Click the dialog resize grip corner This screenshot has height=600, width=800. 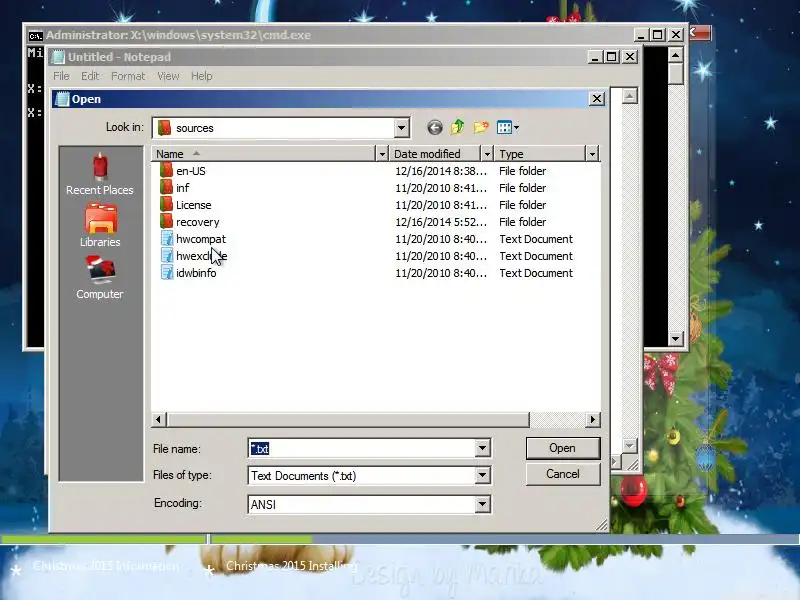pyautogui.click(x=602, y=525)
